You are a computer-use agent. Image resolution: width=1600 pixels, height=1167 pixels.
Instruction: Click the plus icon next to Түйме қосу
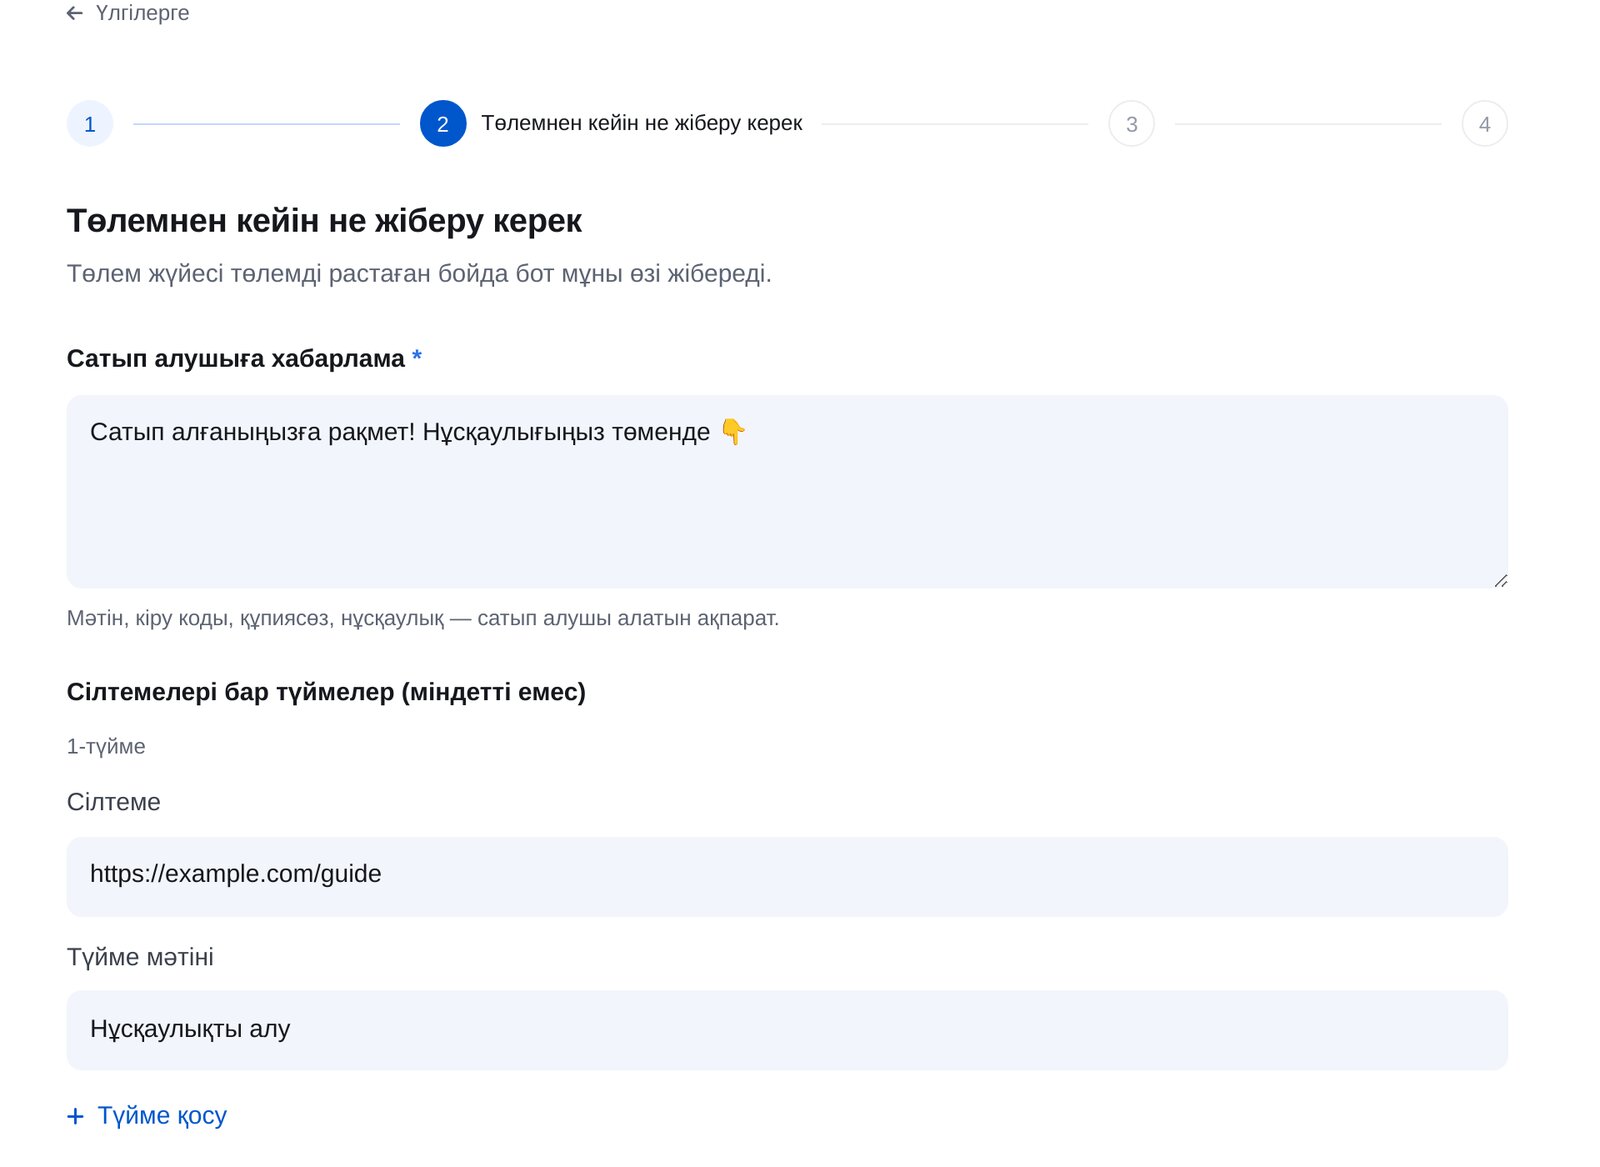coord(75,1116)
